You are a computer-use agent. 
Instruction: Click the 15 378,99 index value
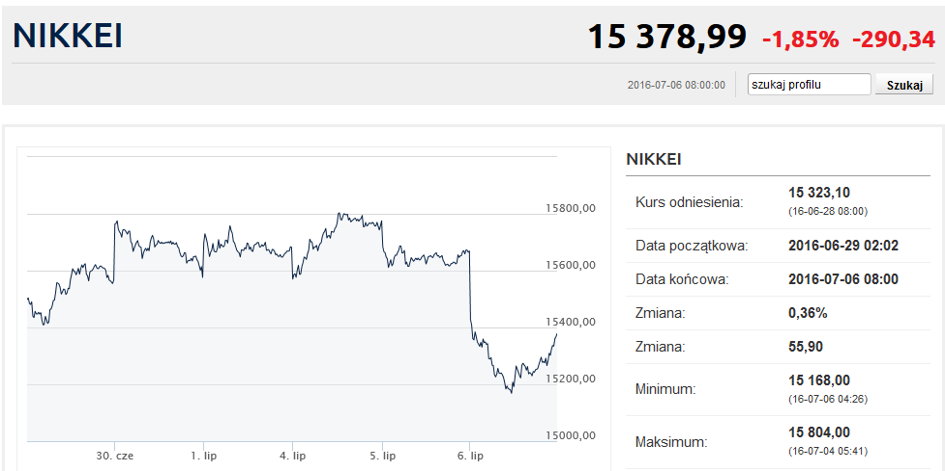[x=667, y=36]
